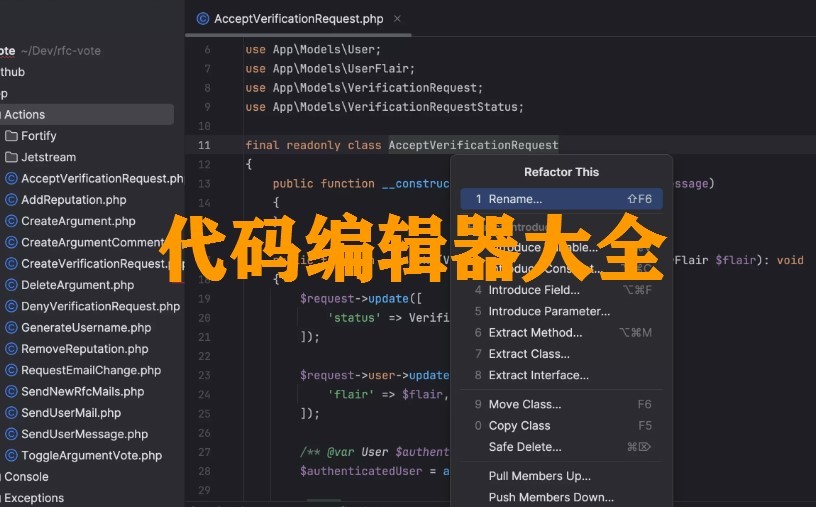816x507 pixels.
Task: Open AddReputation.php file
Action: pyautogui.click(x=74, y=200)
